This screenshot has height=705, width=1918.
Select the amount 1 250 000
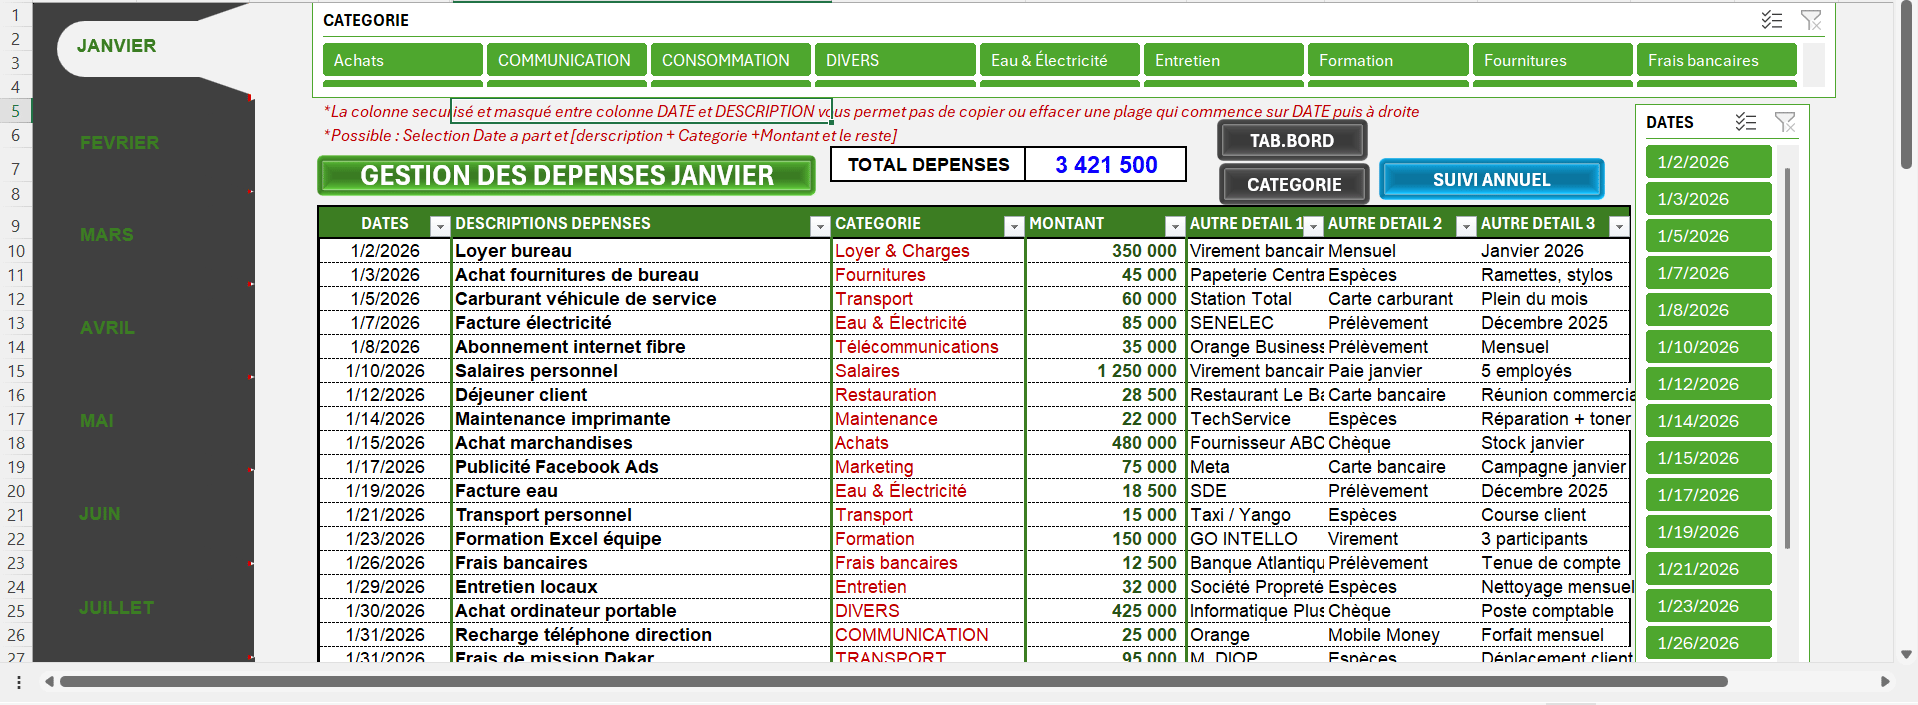tap(1104, 371)
